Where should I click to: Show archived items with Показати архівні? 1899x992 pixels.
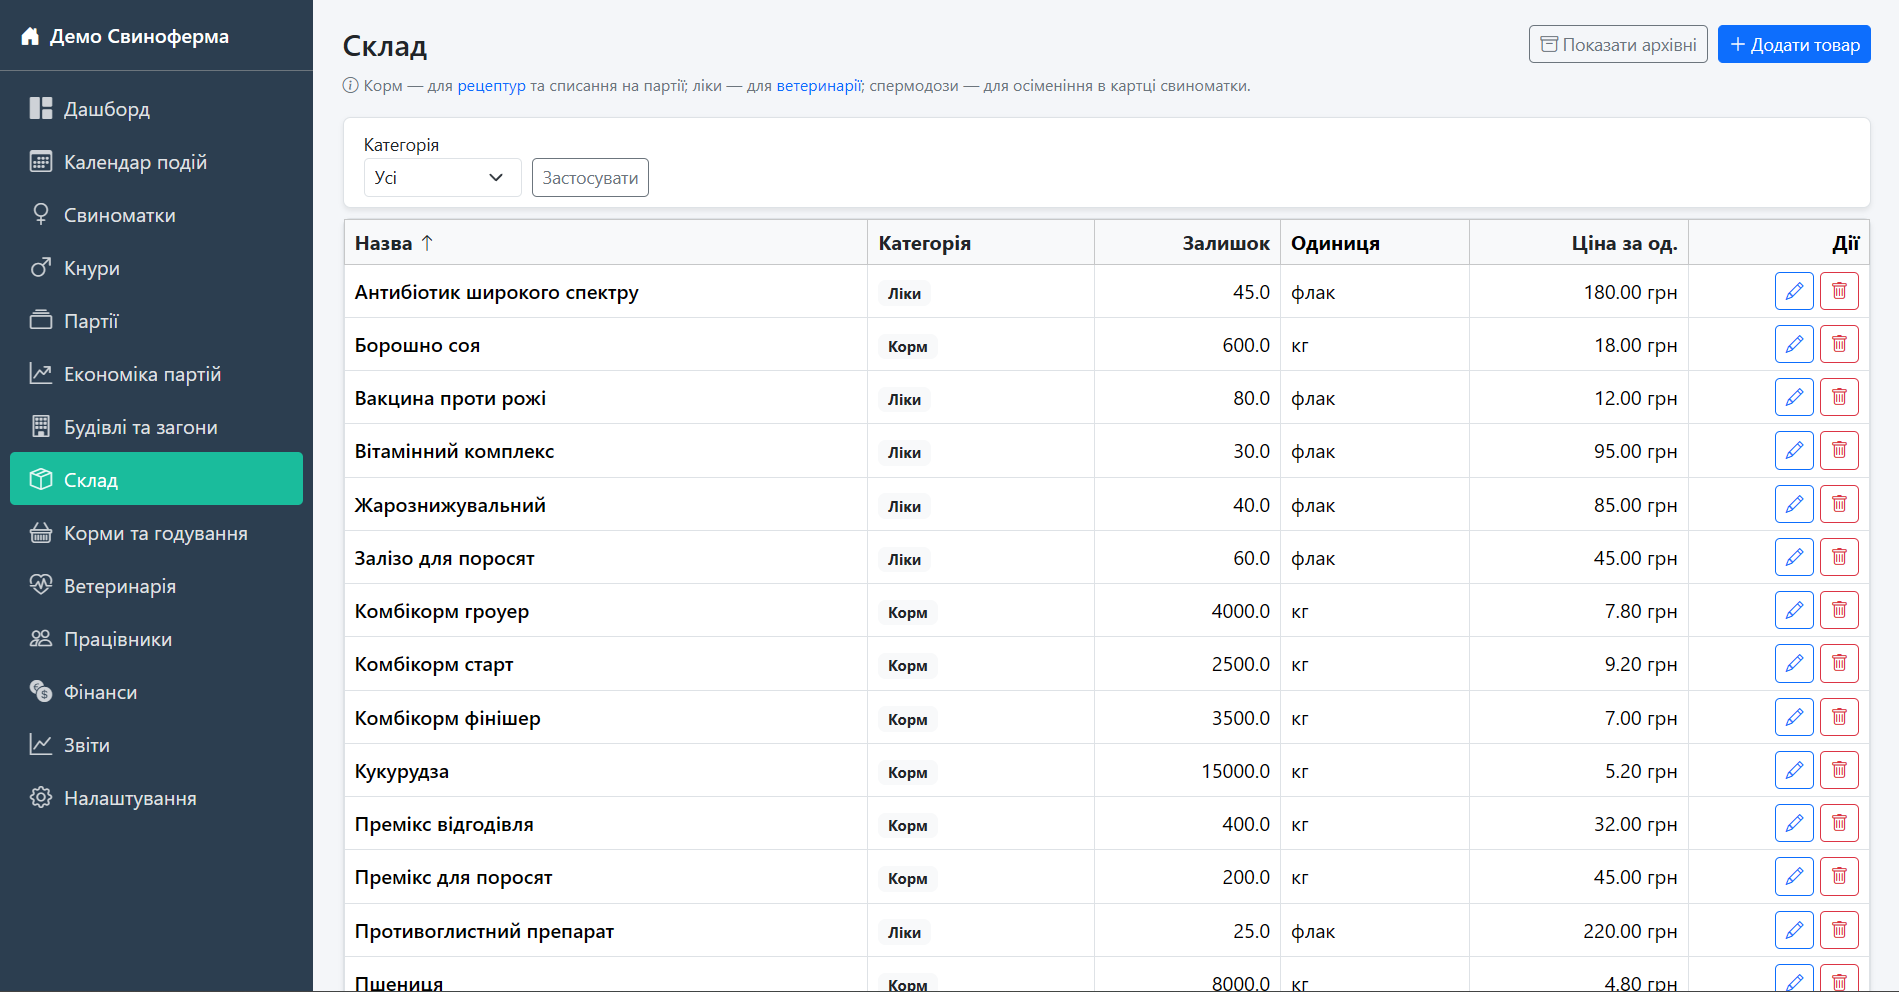point(1617,44)
